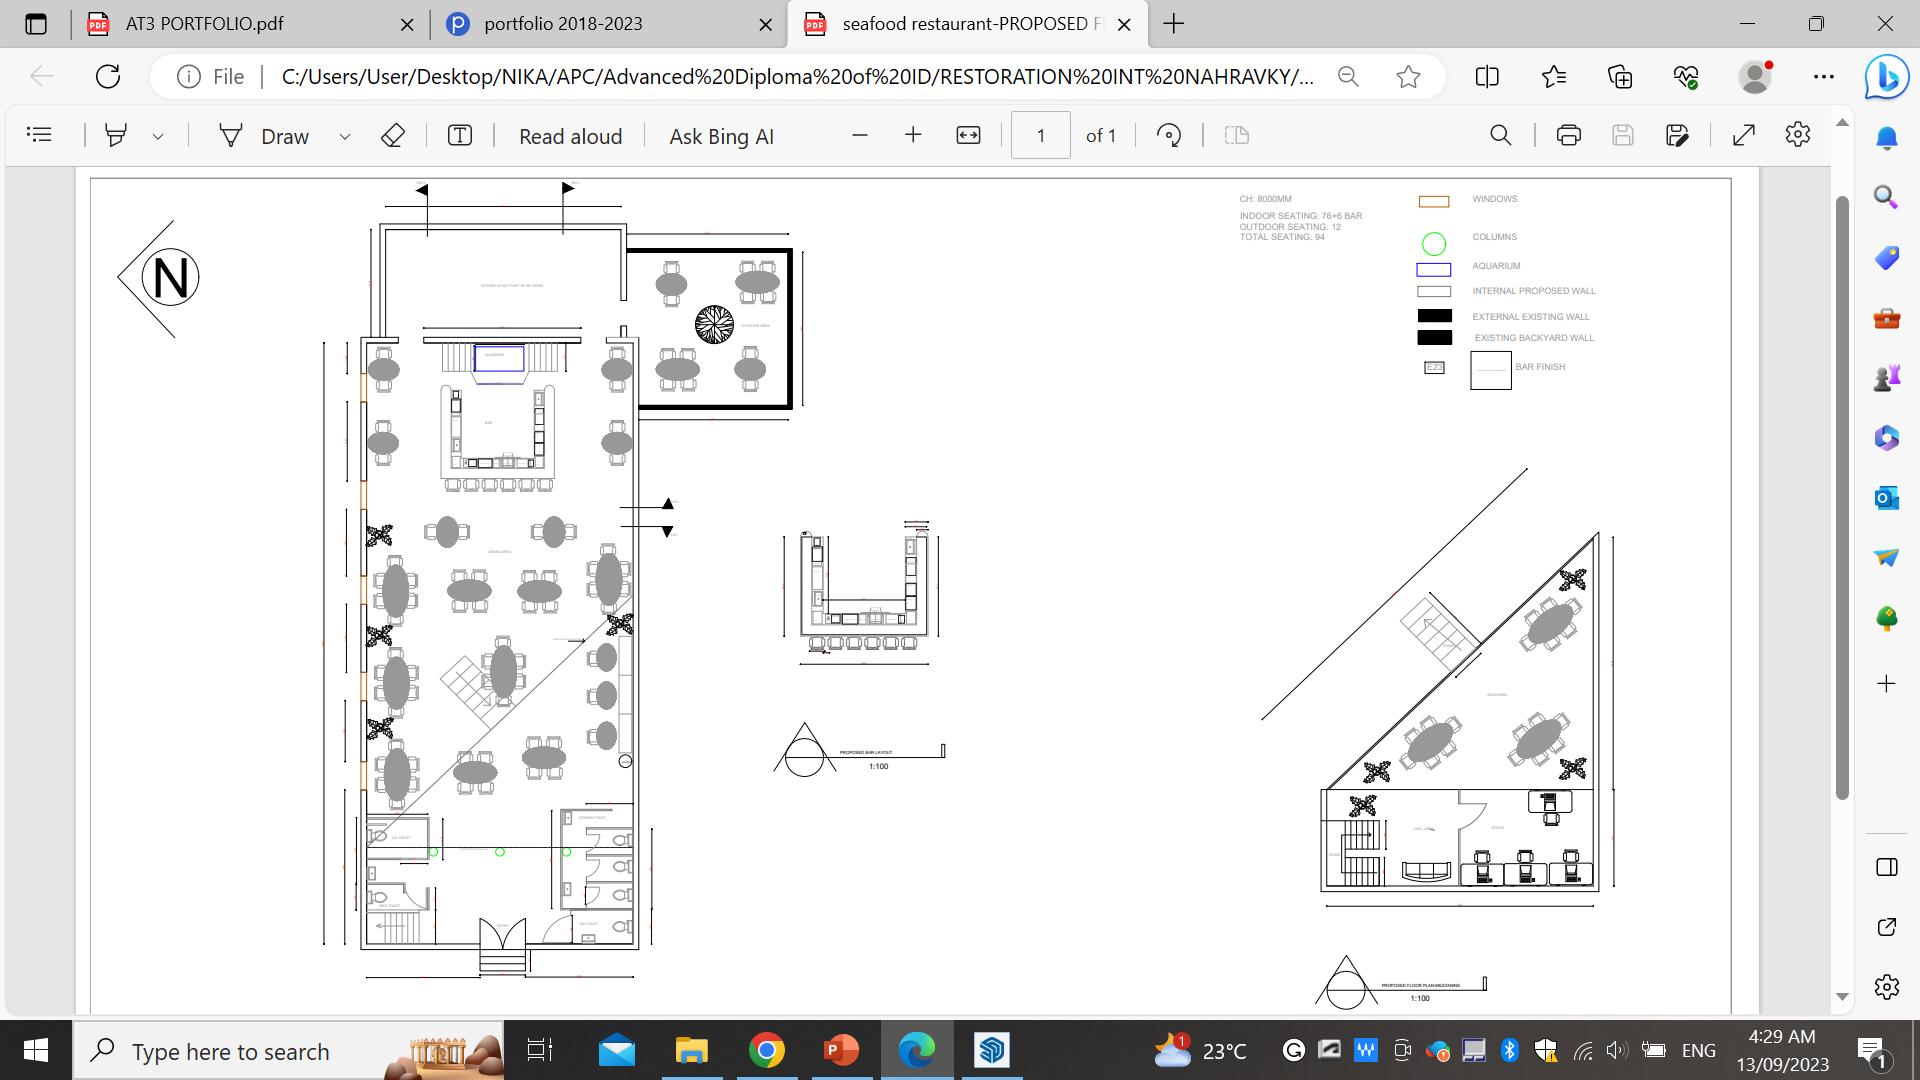Select the Highlight tool
This screenshot has width=1920, height=1080.
coord(116,135)
